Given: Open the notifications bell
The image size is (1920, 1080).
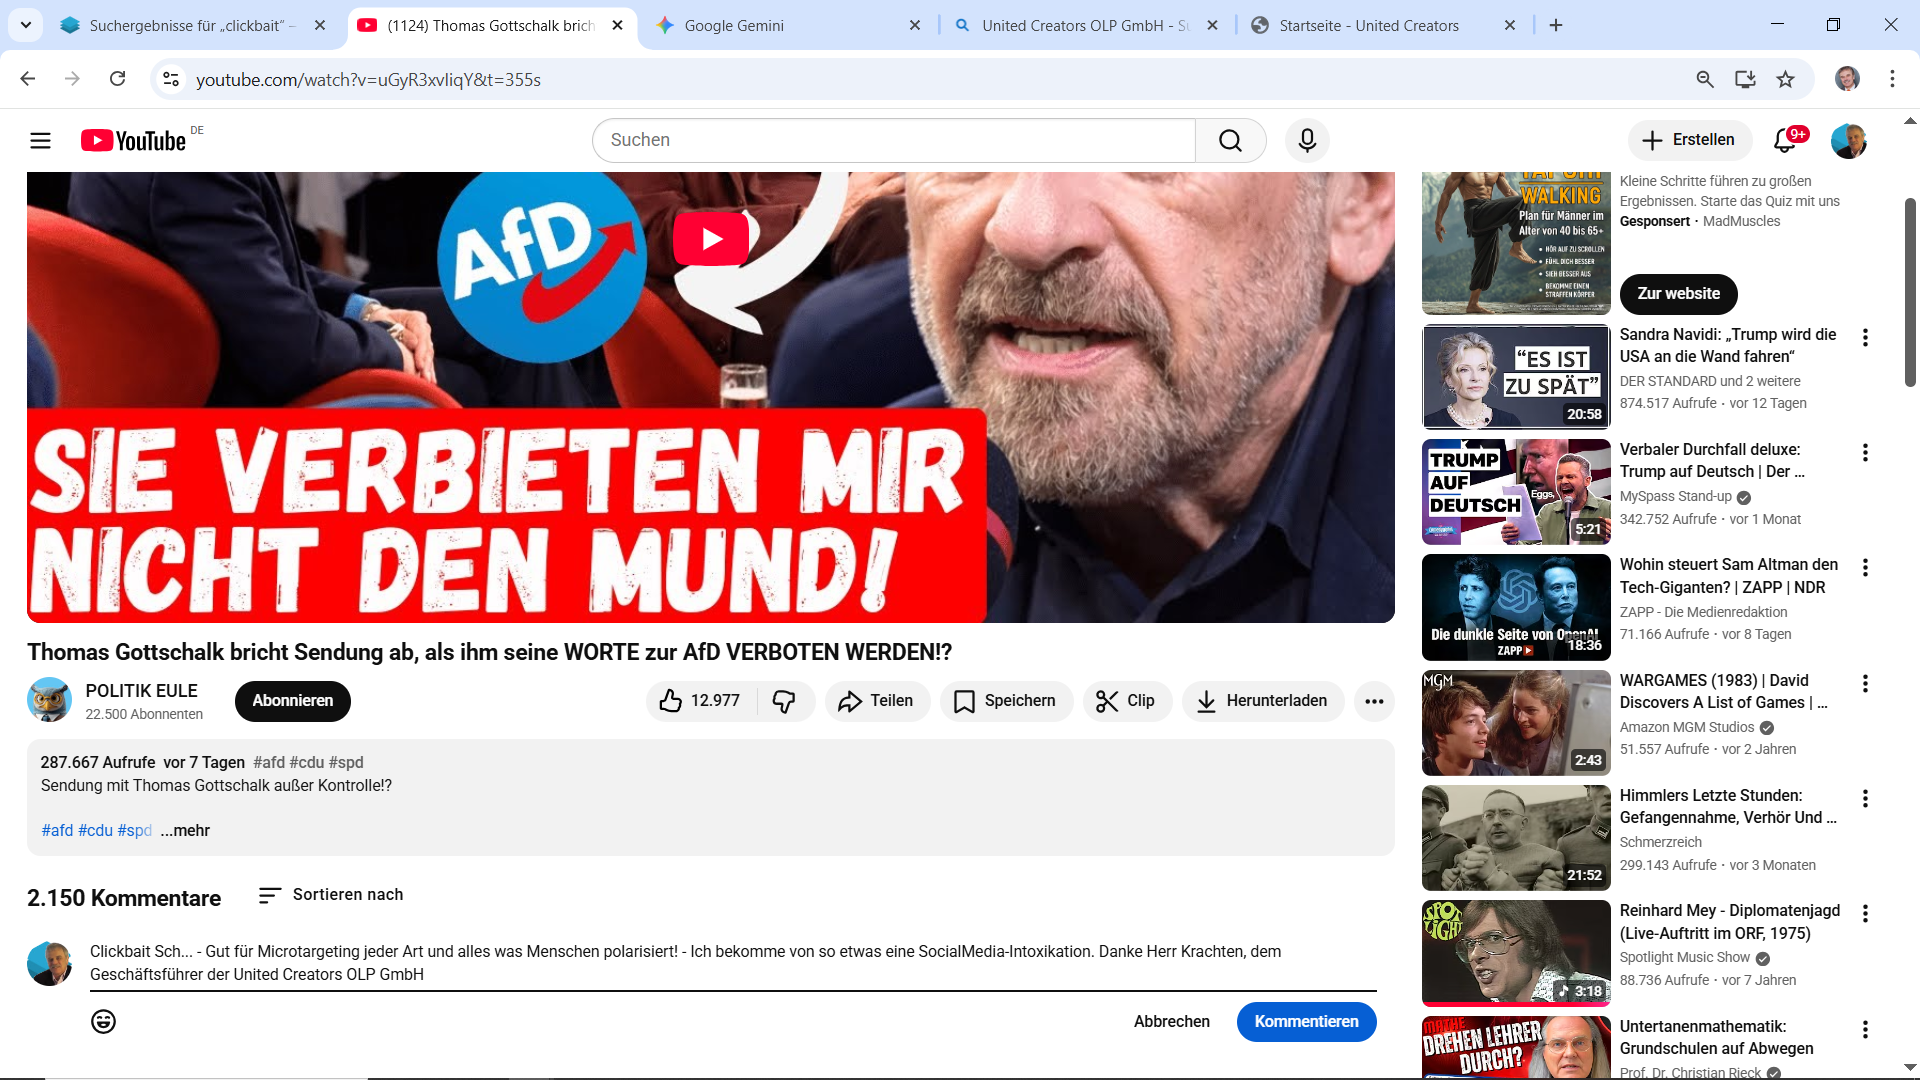Looking at the screenshot, I should tap(1785, 140).
